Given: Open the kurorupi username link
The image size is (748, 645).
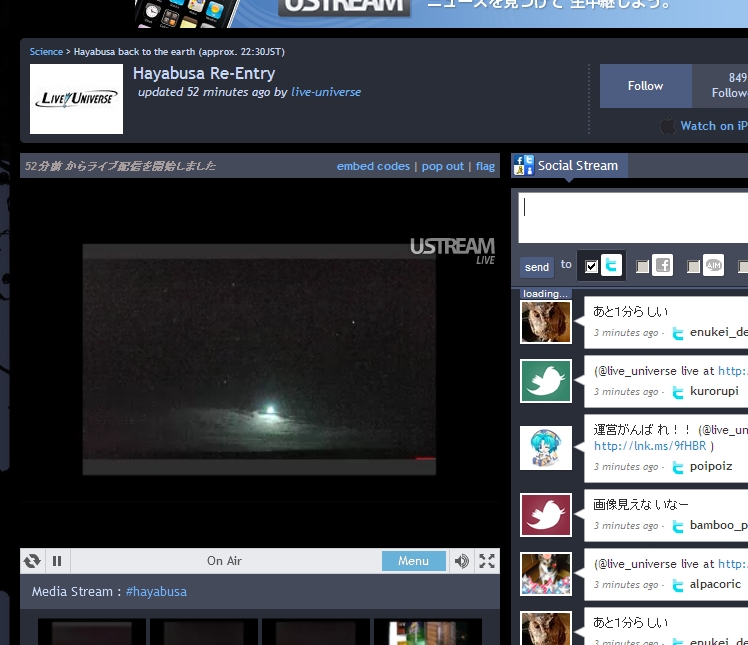Looking at the screenshot, I should [x=714, y=391].
